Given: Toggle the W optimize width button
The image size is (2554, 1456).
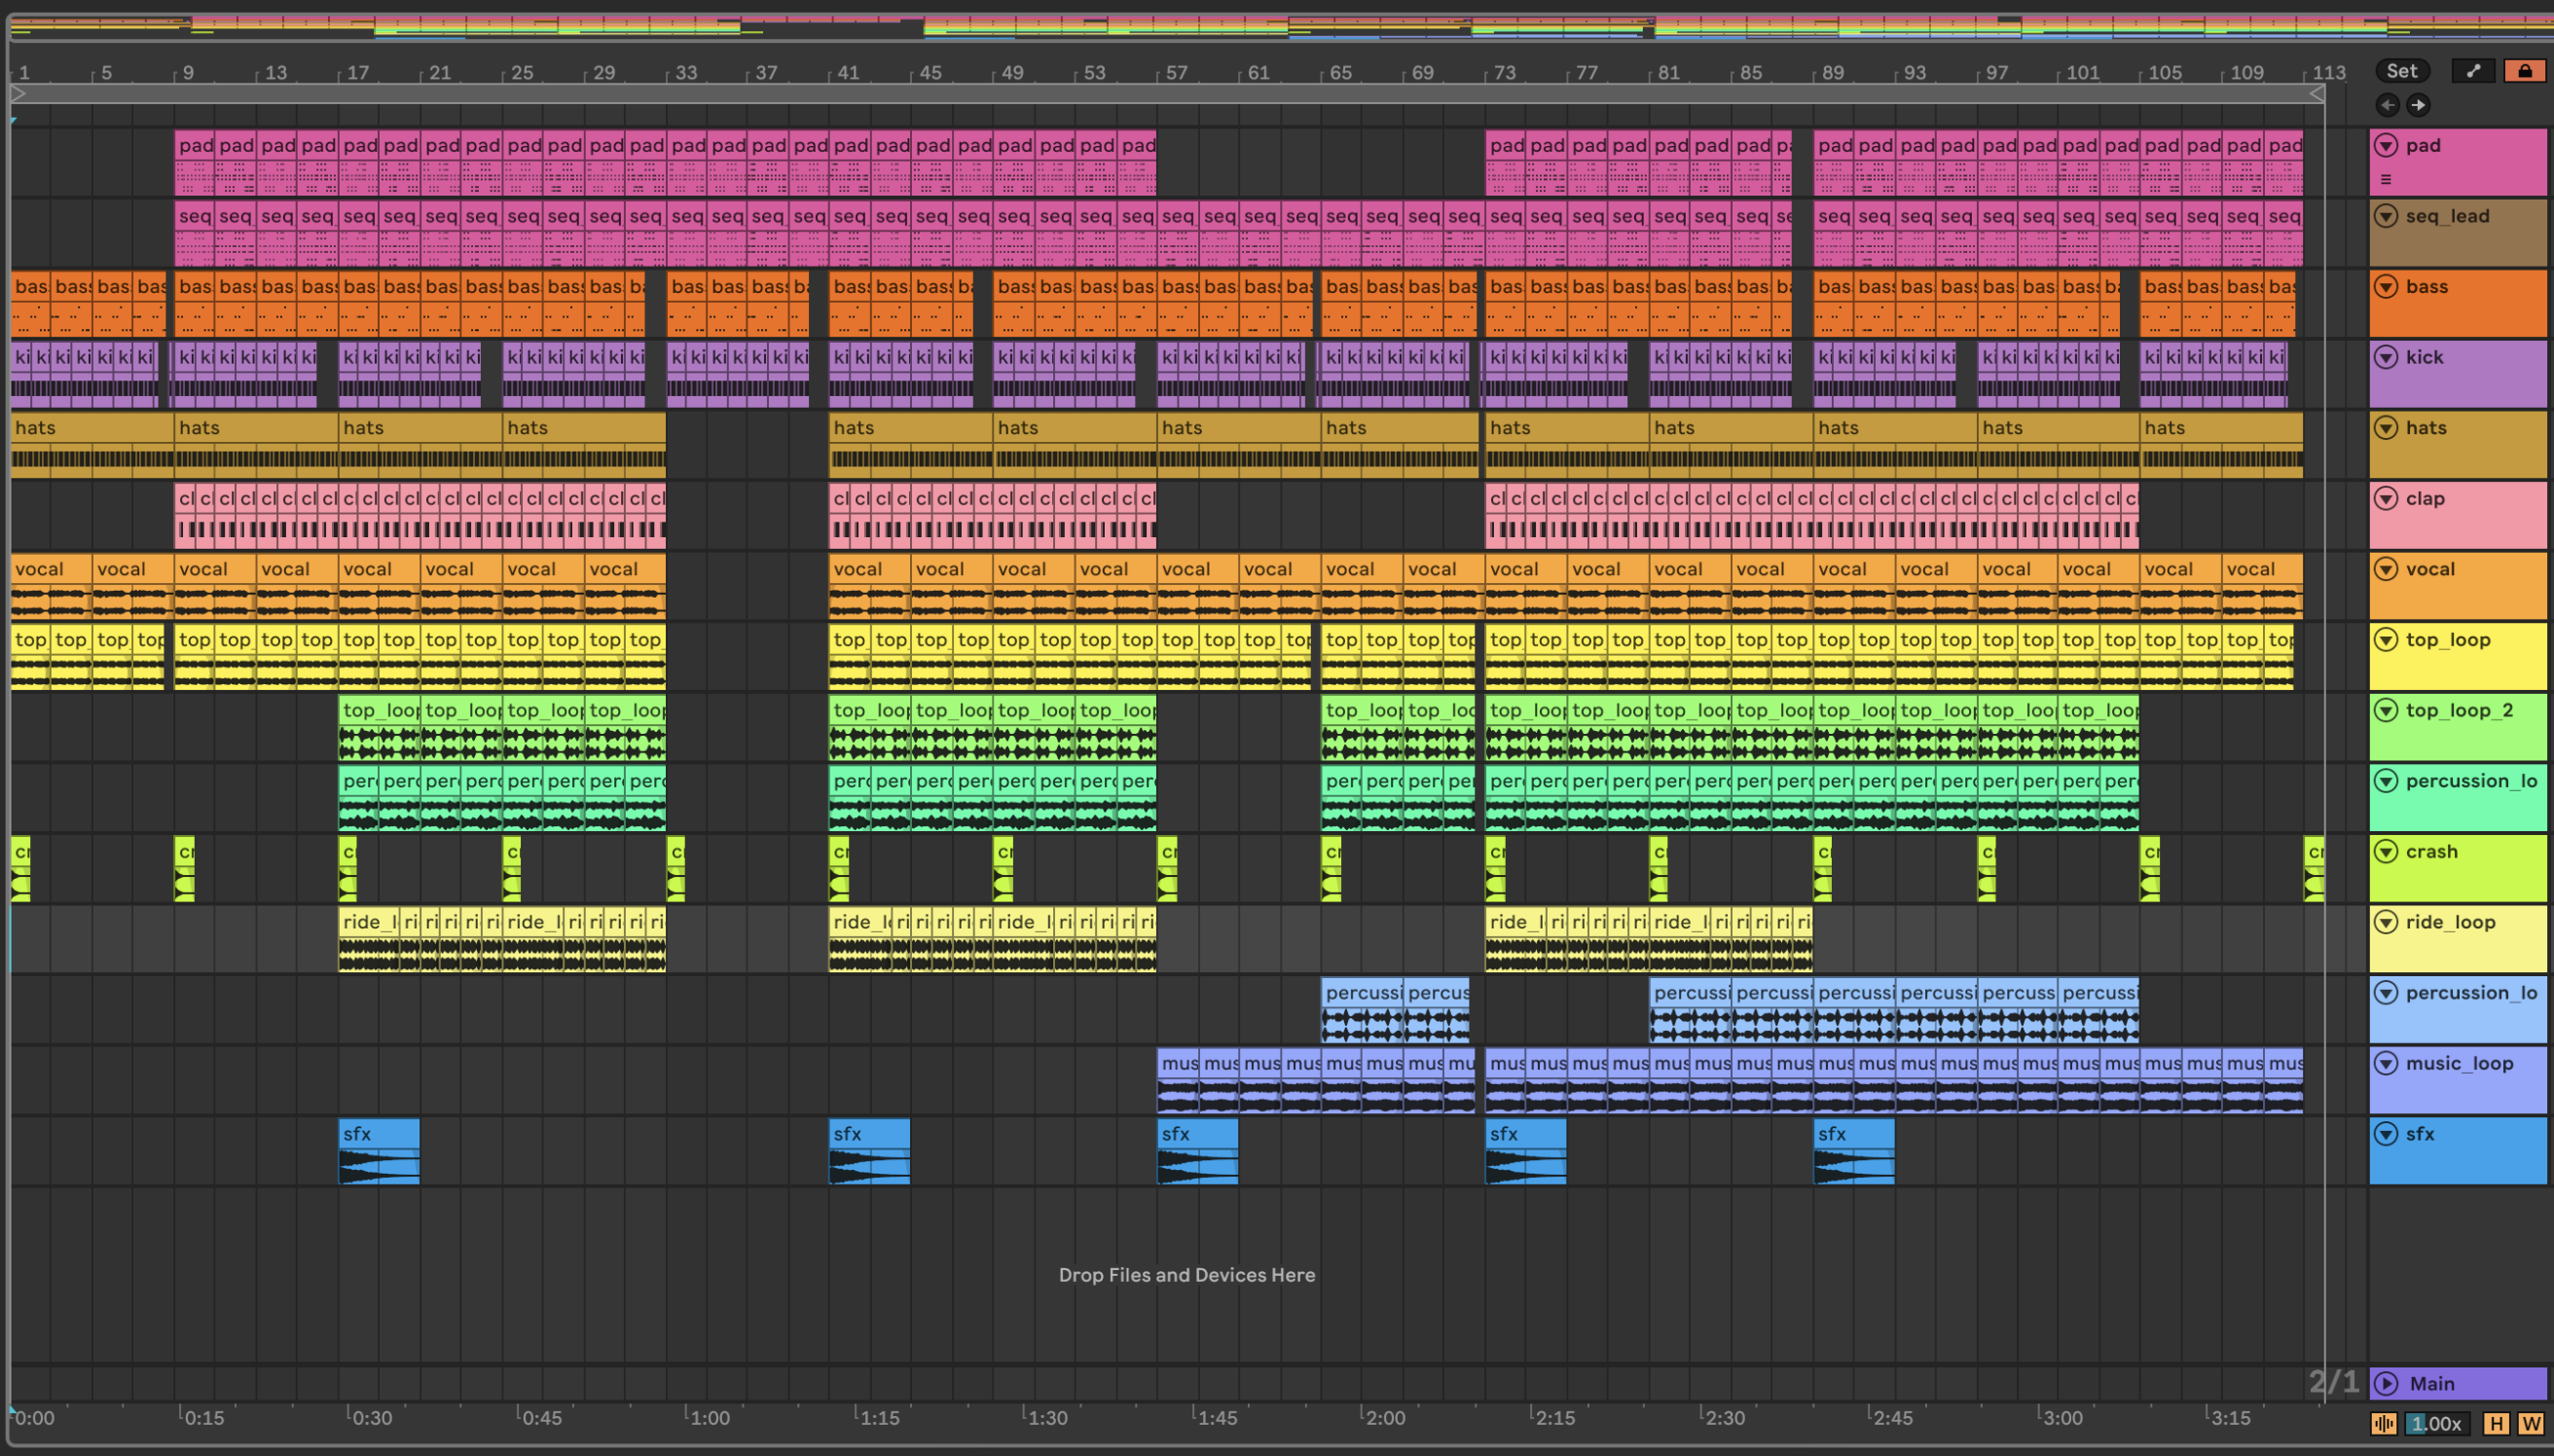Looking at the screenshot, I should pyautogui.click(x=2532, y=1423).
